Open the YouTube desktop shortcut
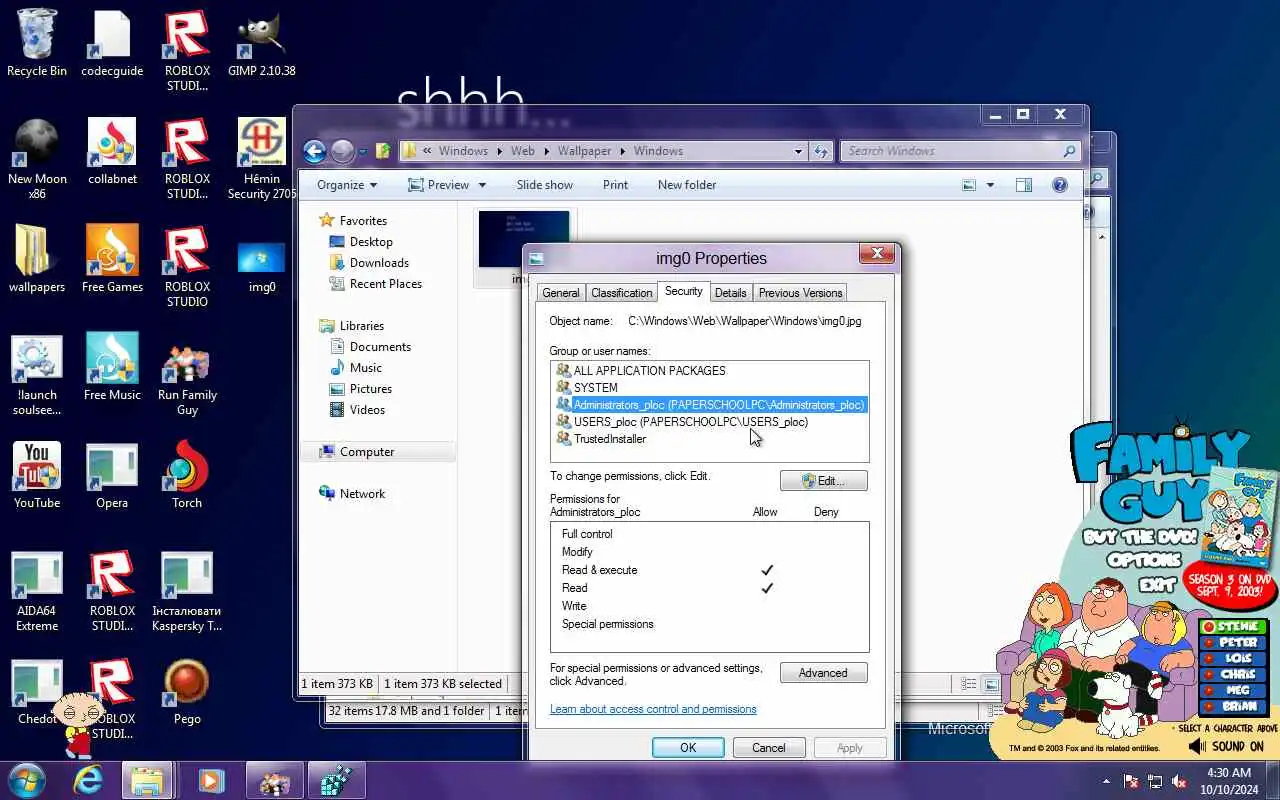This screenshot has width=1280, height=800. tap(37, 476)
